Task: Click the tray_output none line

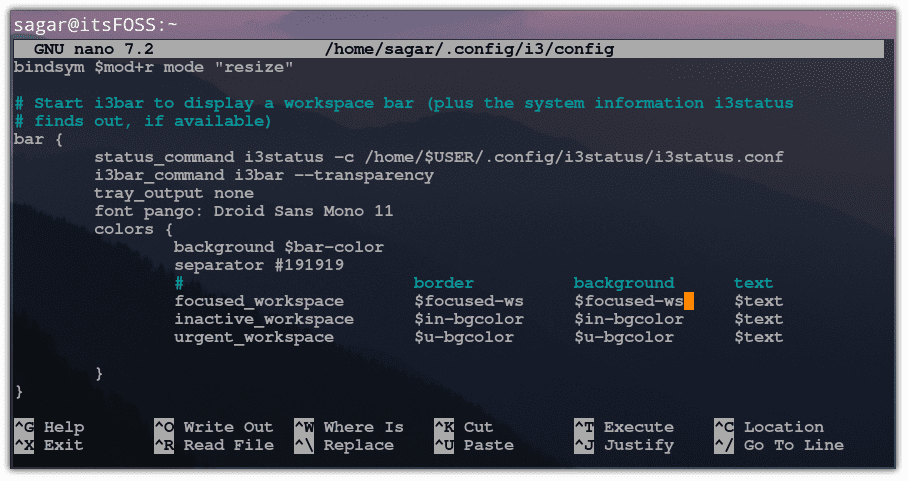Action: point(173,193)
